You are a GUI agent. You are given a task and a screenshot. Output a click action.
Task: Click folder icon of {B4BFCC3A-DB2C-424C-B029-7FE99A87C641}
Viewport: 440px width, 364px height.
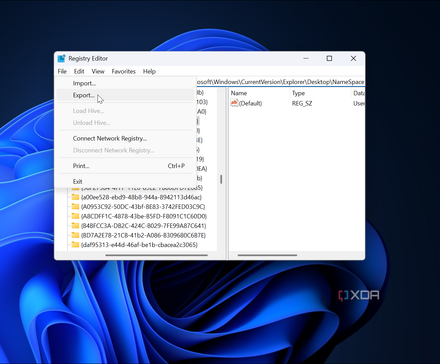tap(76, 226)
